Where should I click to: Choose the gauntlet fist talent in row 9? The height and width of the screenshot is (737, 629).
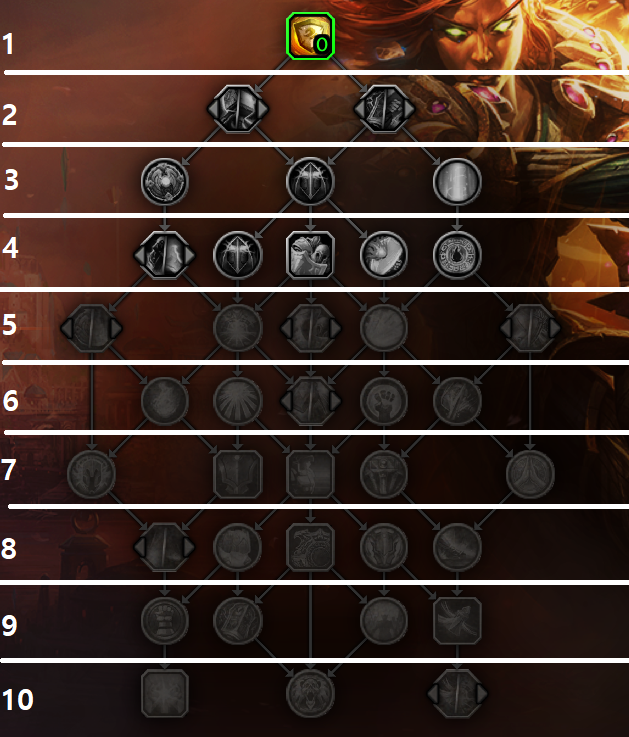(165, 620)
